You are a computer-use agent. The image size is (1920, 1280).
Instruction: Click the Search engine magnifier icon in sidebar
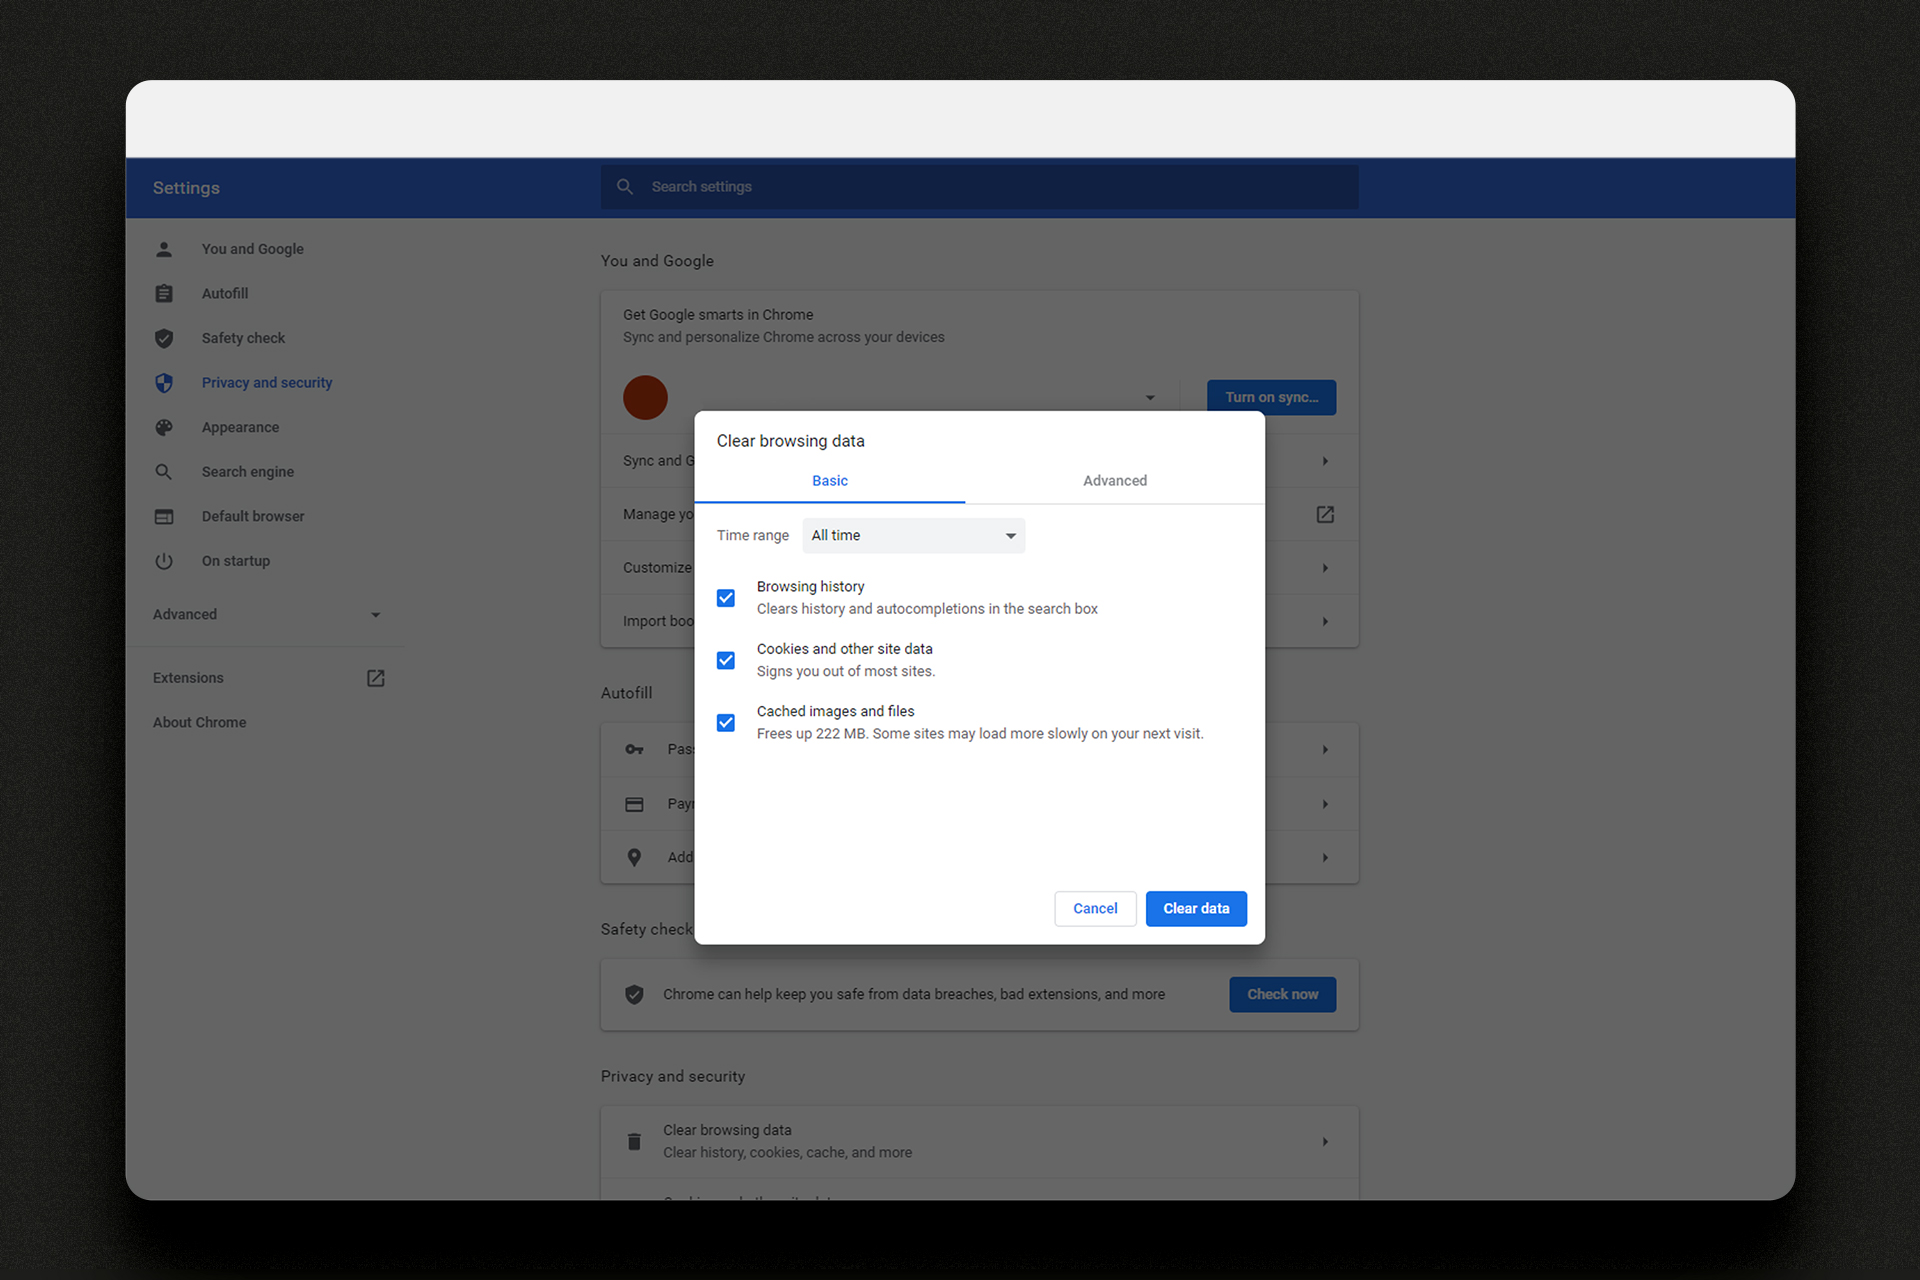[164, 472]
